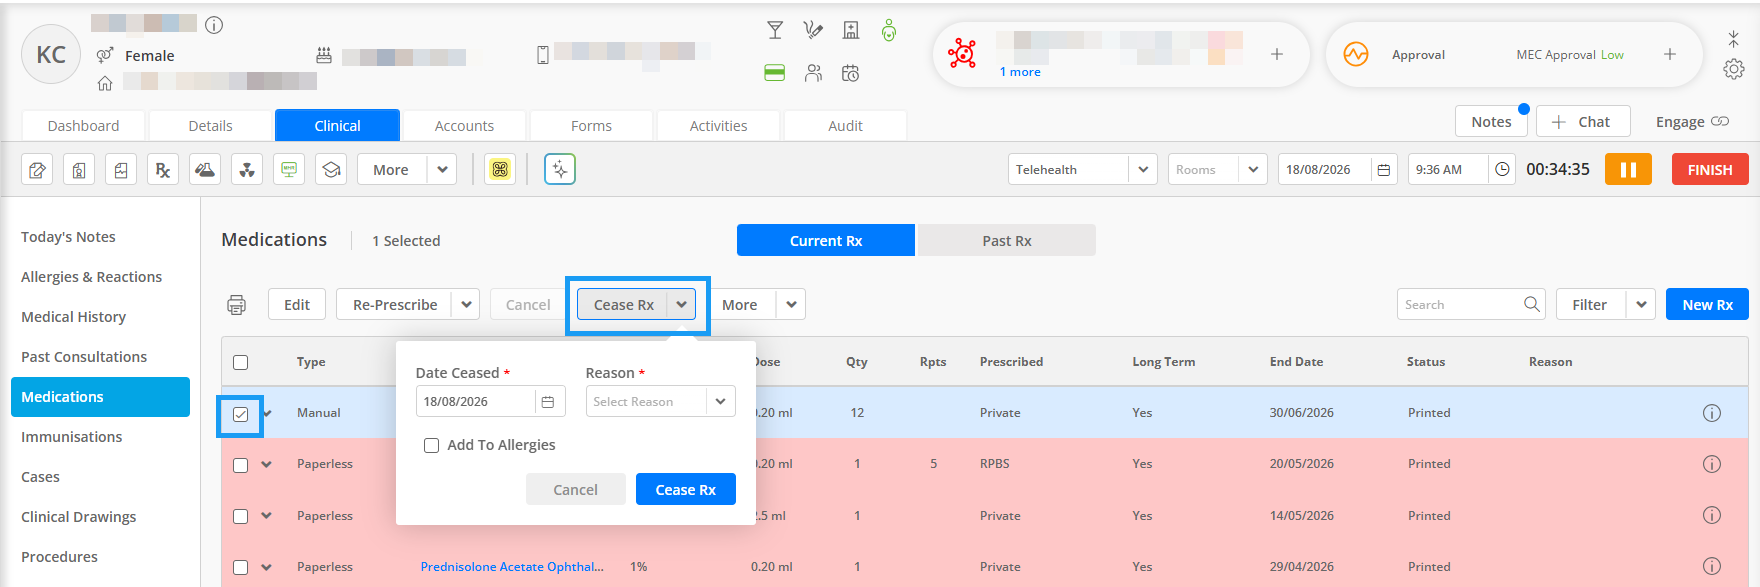Click the smoking status icon
This screenshot has height=587, width=1760.
coord(813,30)
